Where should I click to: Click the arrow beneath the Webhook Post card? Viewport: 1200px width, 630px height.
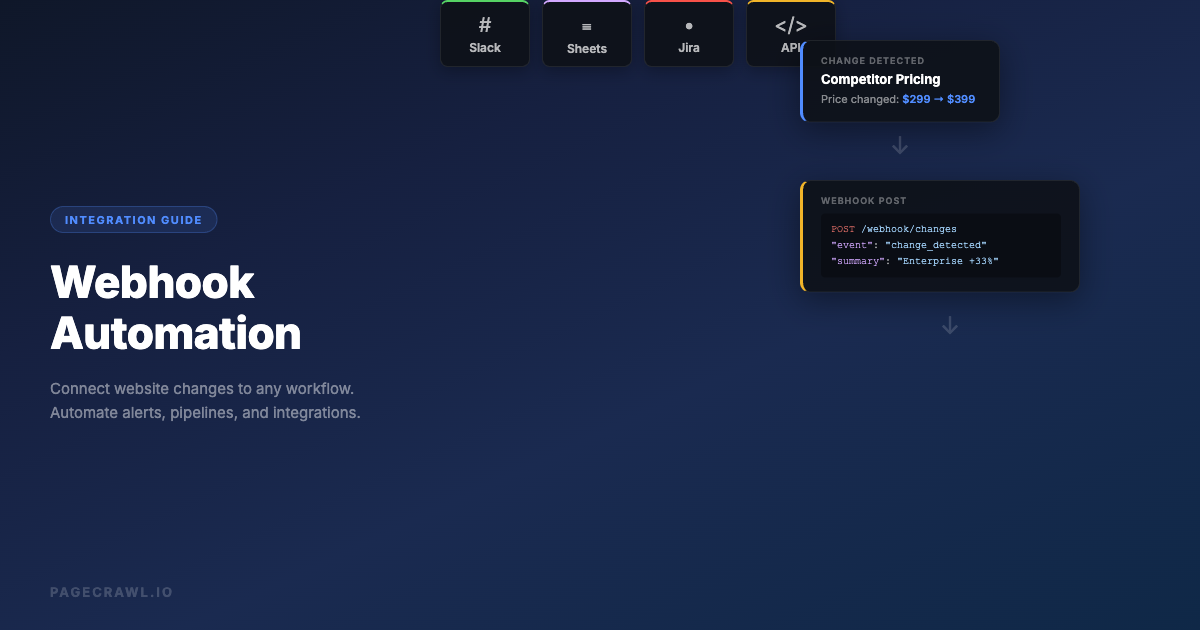[949, 324]
